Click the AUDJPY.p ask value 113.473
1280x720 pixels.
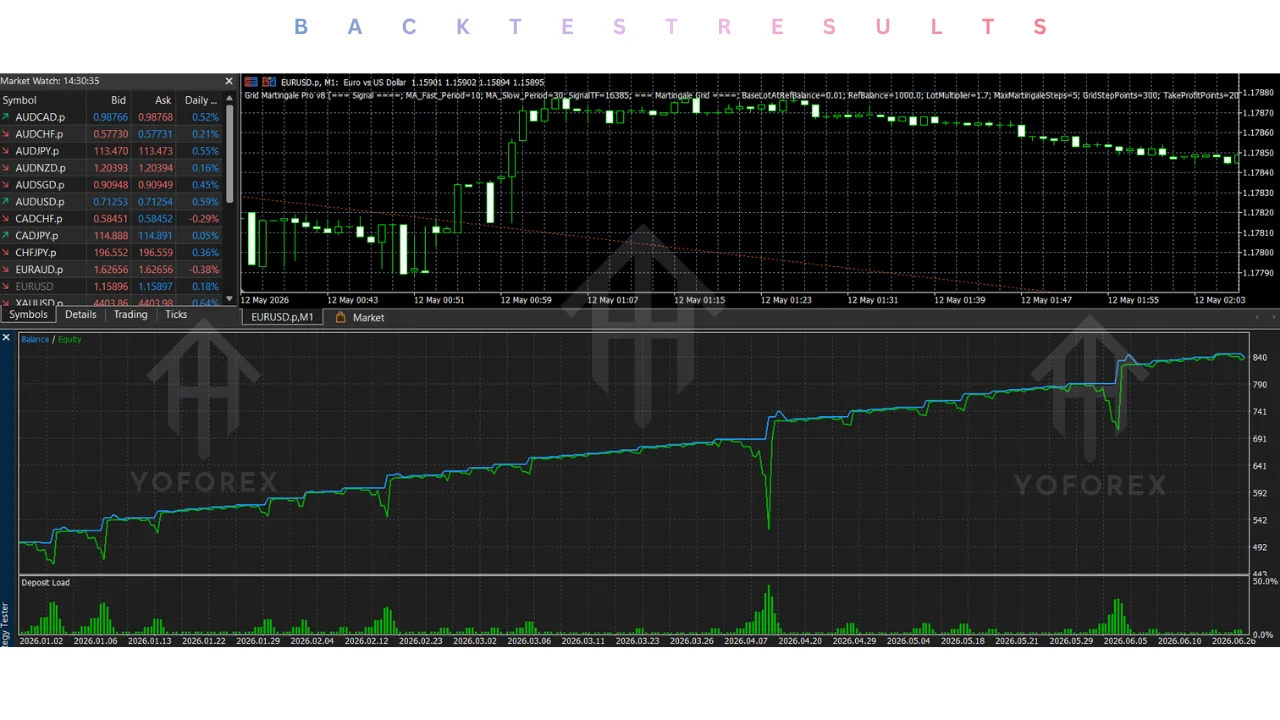pyautogui.click(x=155, y=151)
